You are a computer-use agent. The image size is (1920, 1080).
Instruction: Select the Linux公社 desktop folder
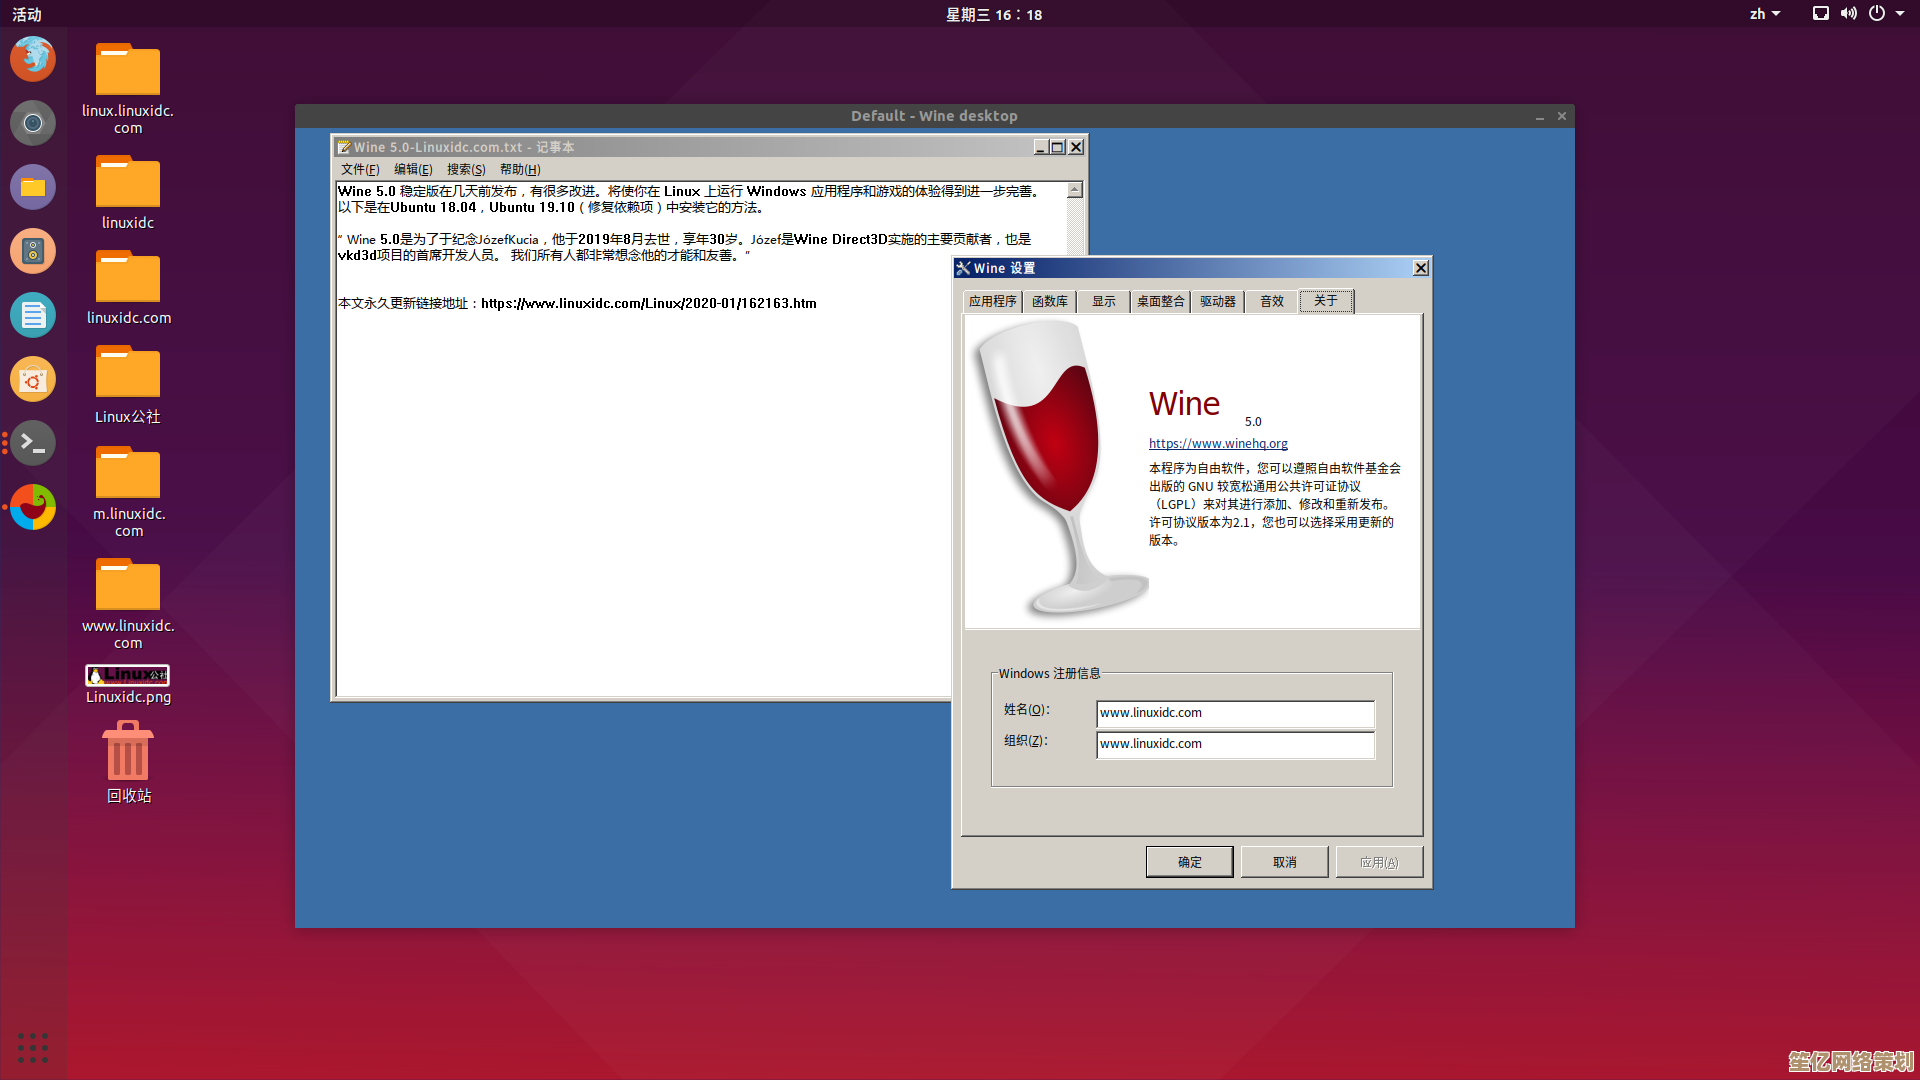128,385
